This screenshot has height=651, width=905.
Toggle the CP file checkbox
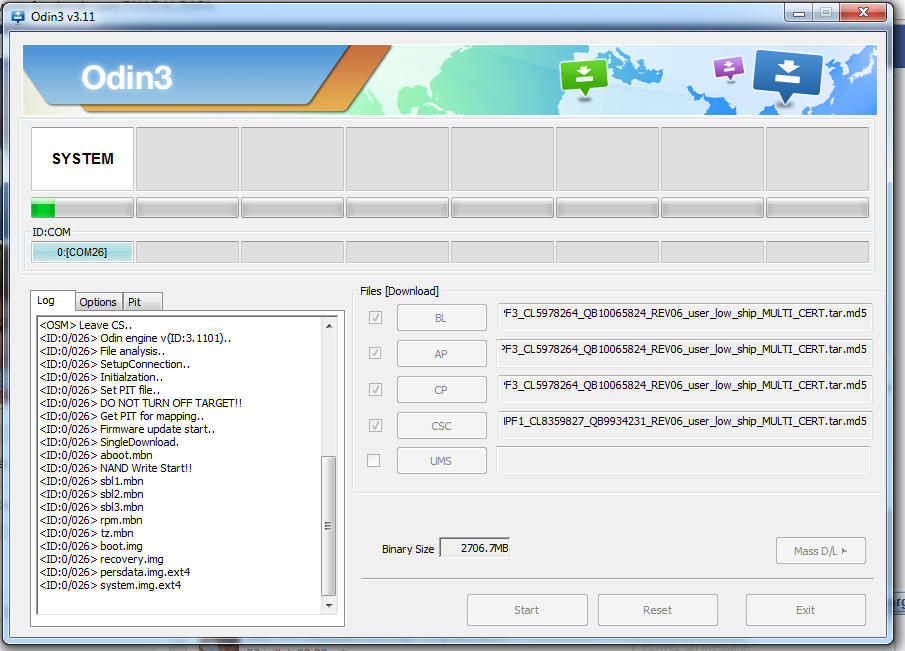pyautogui.click(x=375, y=390)
